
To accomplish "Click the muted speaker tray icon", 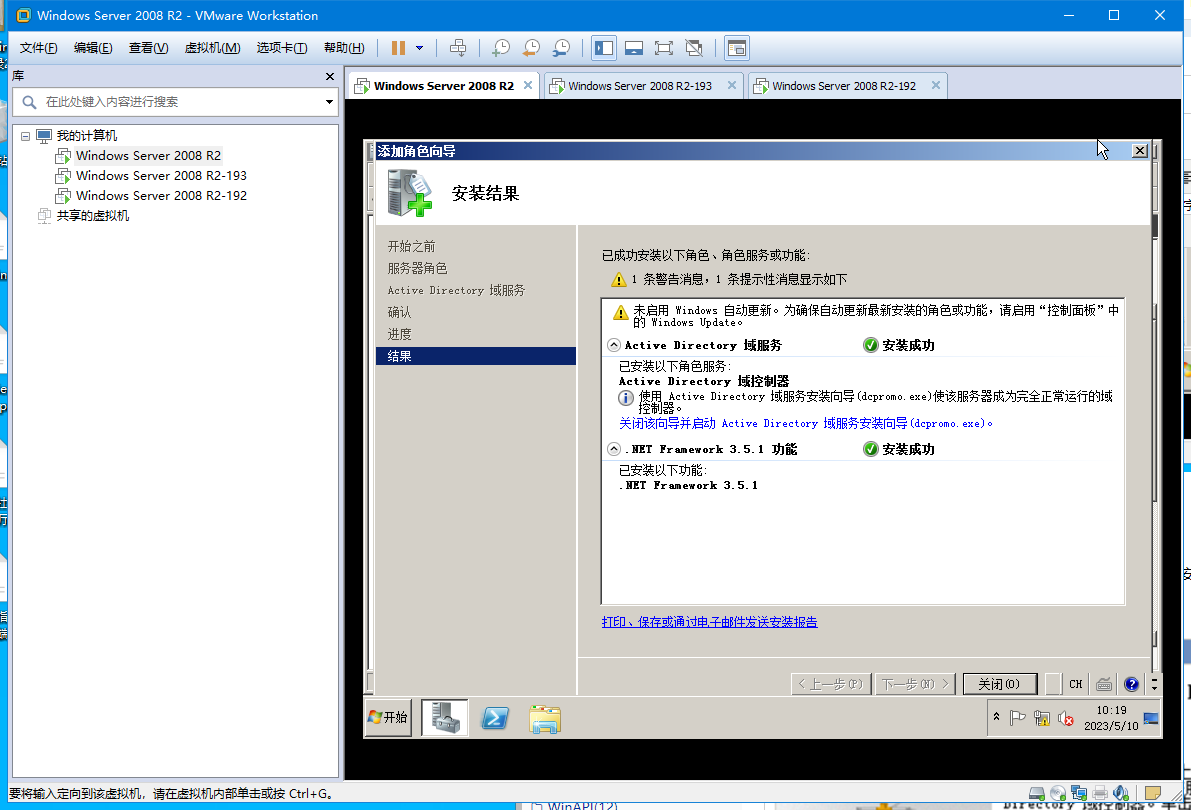I will coord(1066,718).
